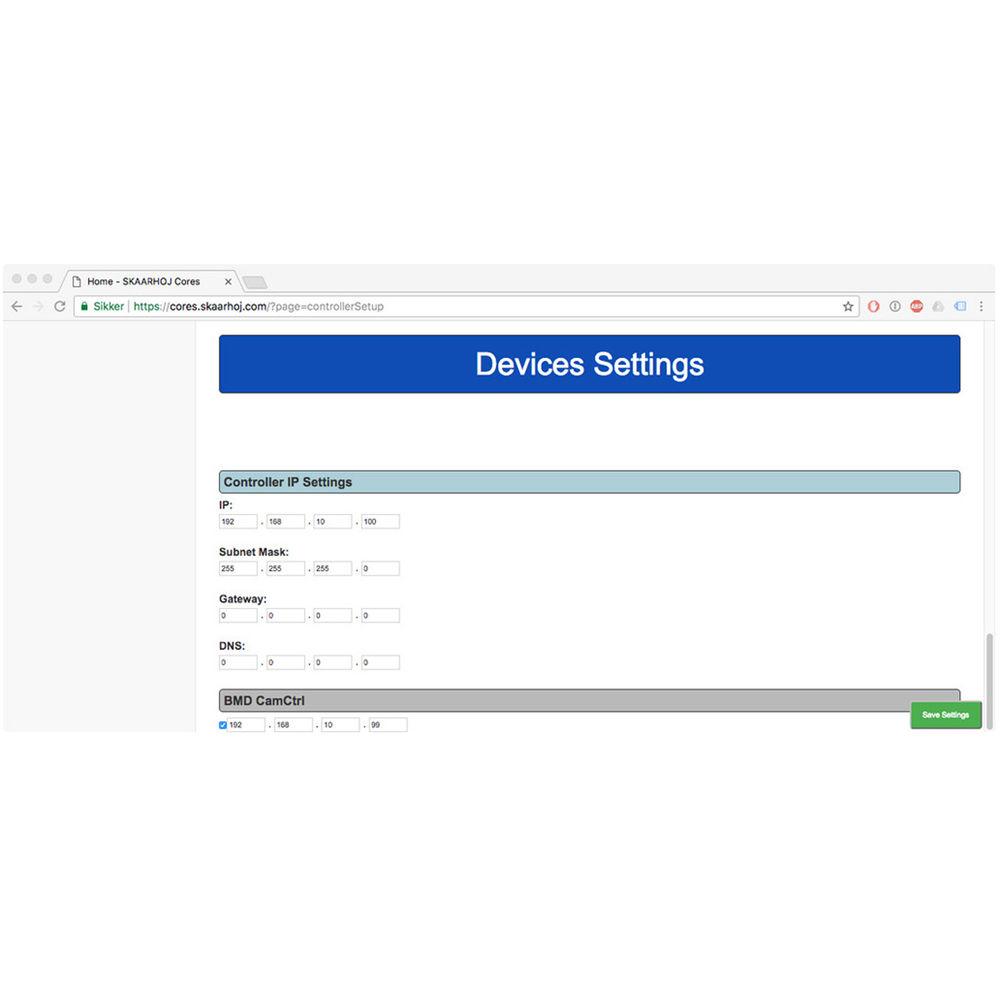Screen dimensions: 1000x1000
Task: Click the browser back arrow
Action: [x=16, y=307]
